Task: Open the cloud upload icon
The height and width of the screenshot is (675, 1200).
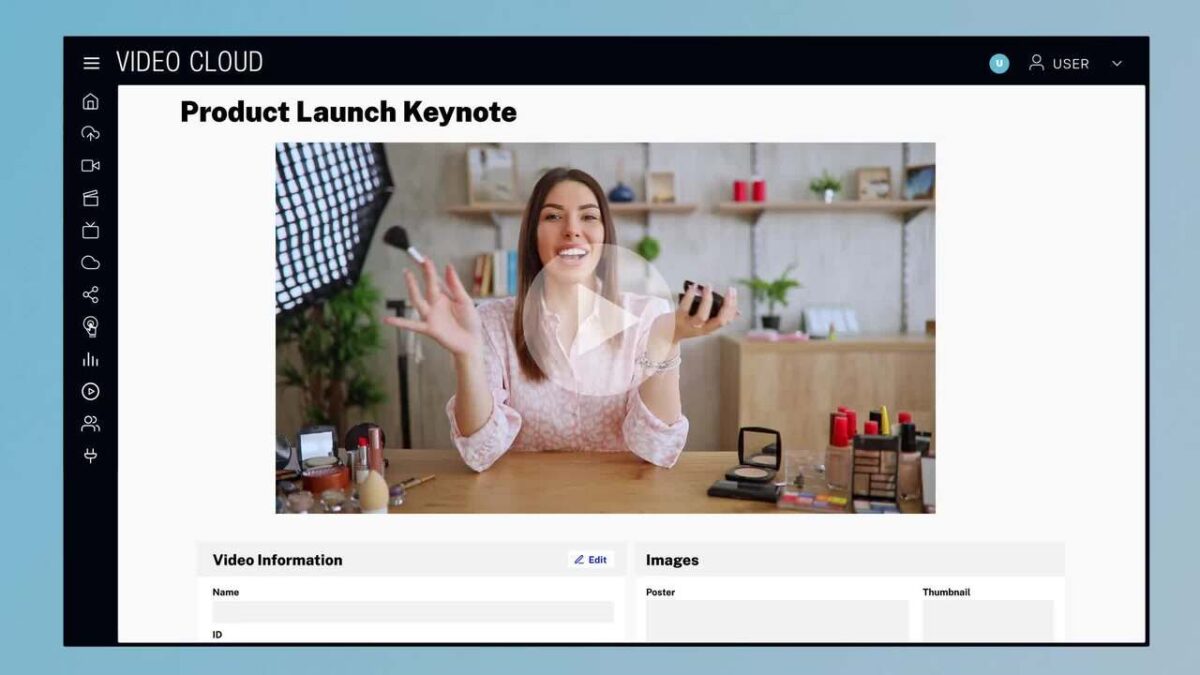Action: 91,133
